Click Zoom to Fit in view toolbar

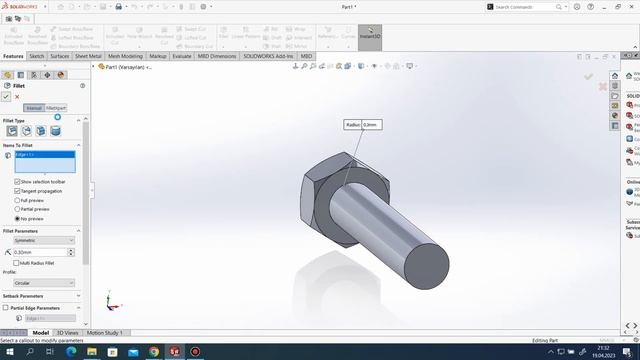pos(304,66)
